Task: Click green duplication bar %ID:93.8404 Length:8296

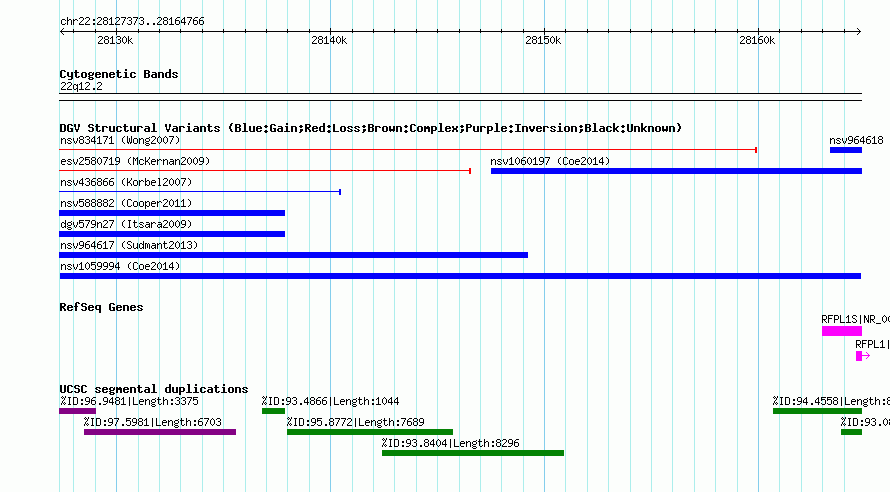Action: pos(473,453)
